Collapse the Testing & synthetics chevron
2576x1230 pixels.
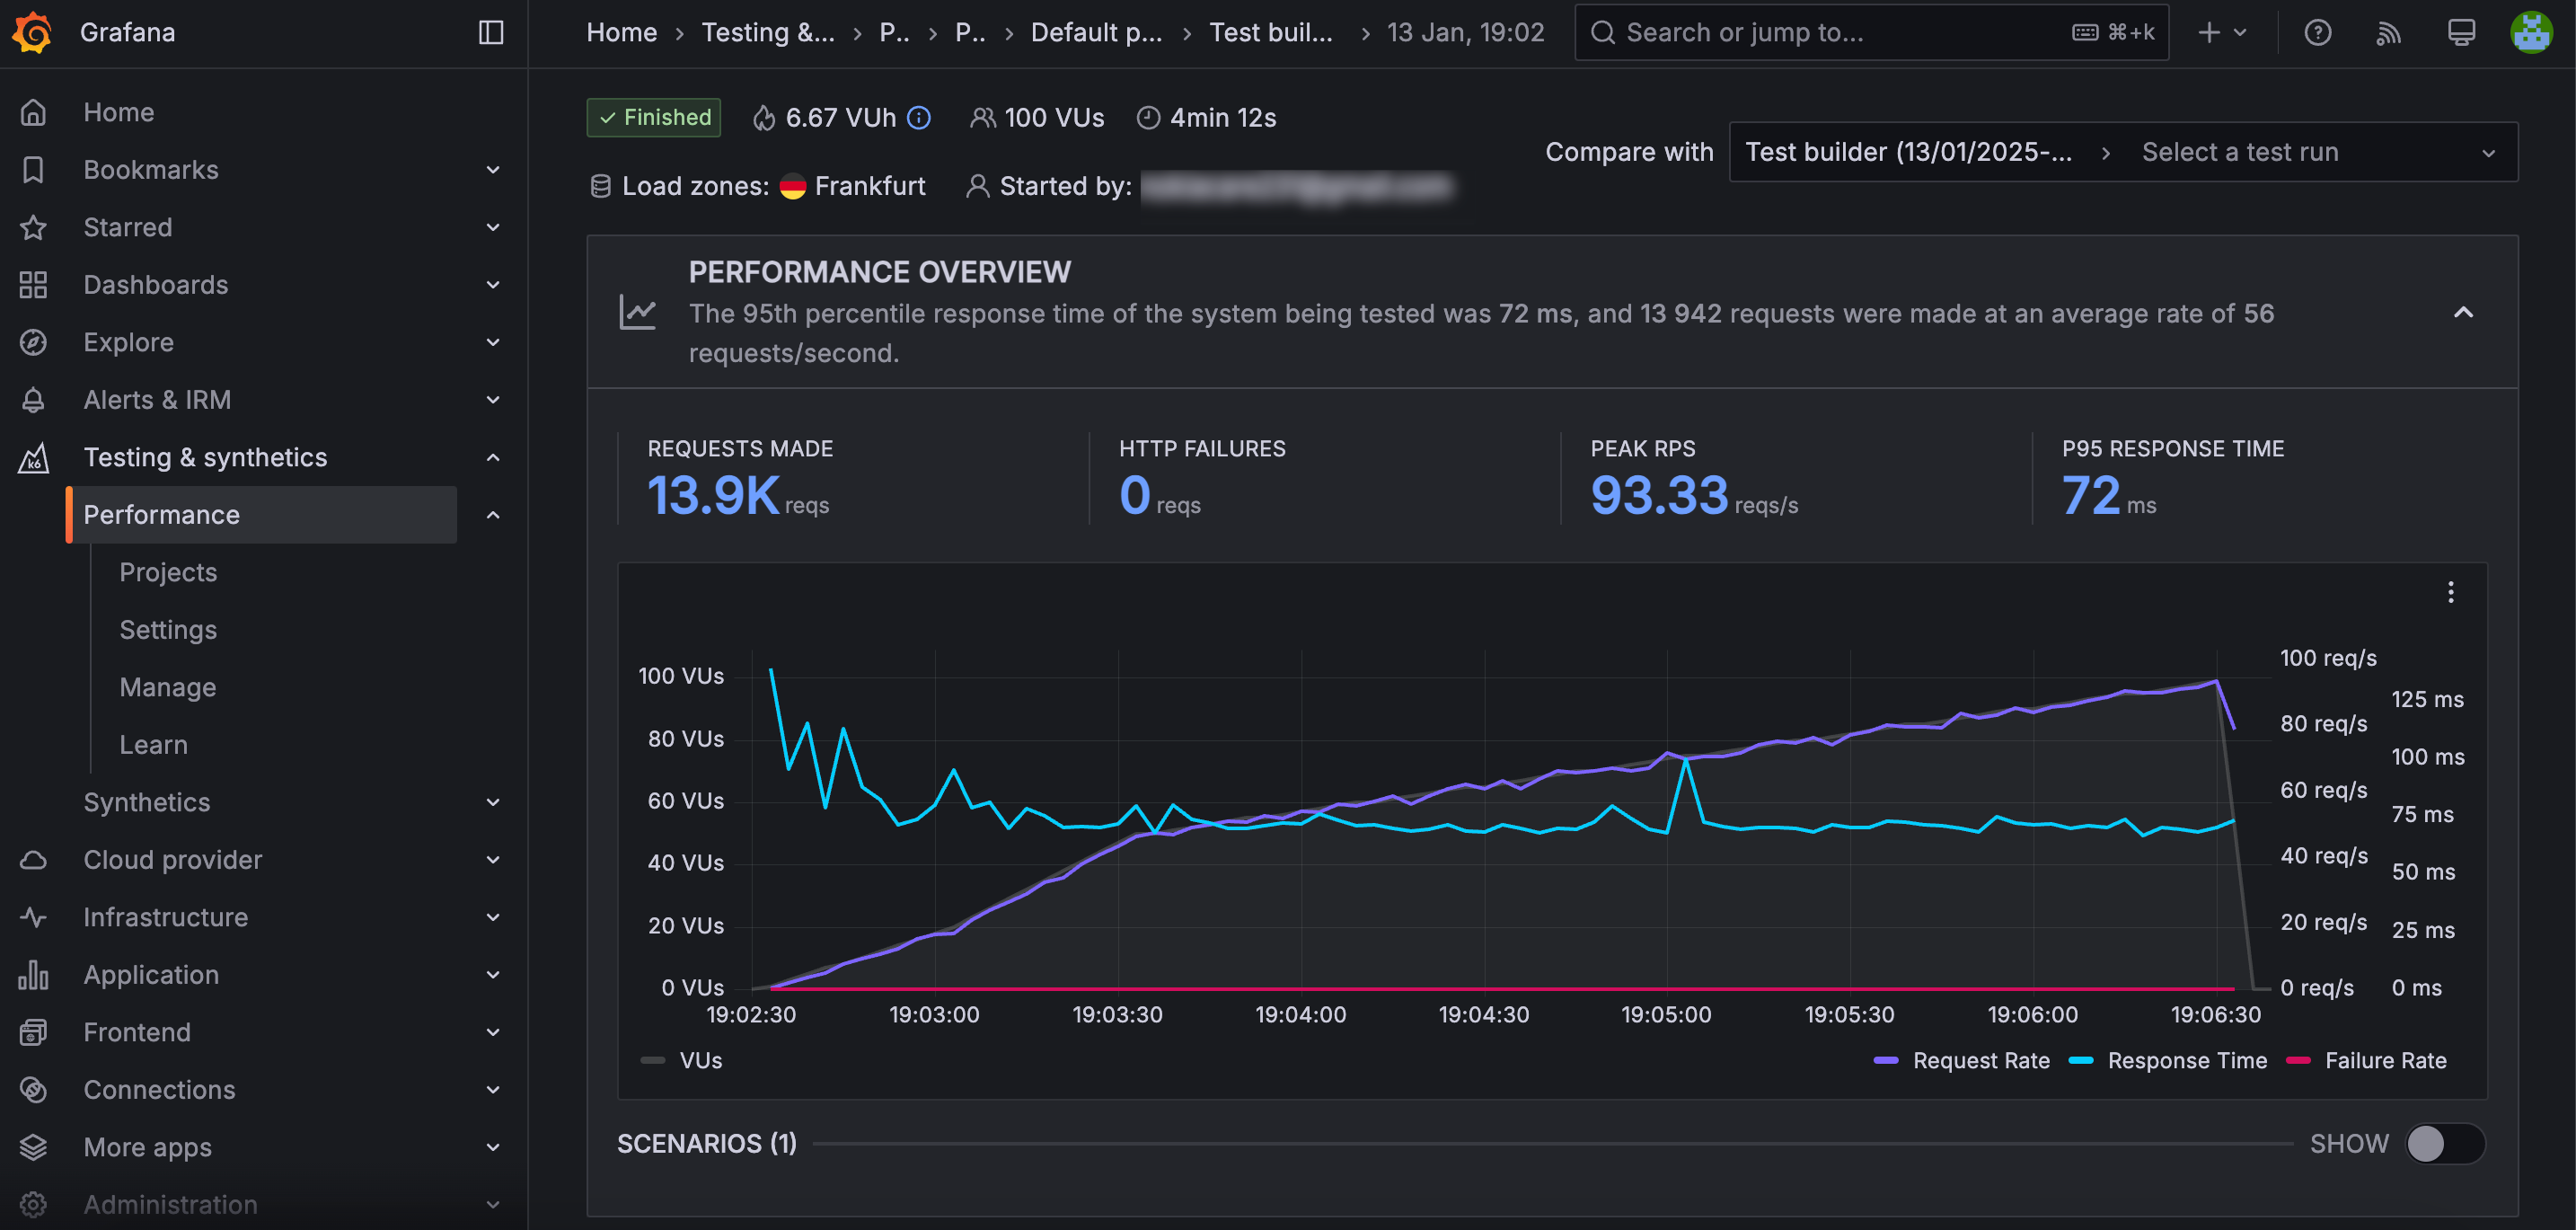[x=493, y=457]
